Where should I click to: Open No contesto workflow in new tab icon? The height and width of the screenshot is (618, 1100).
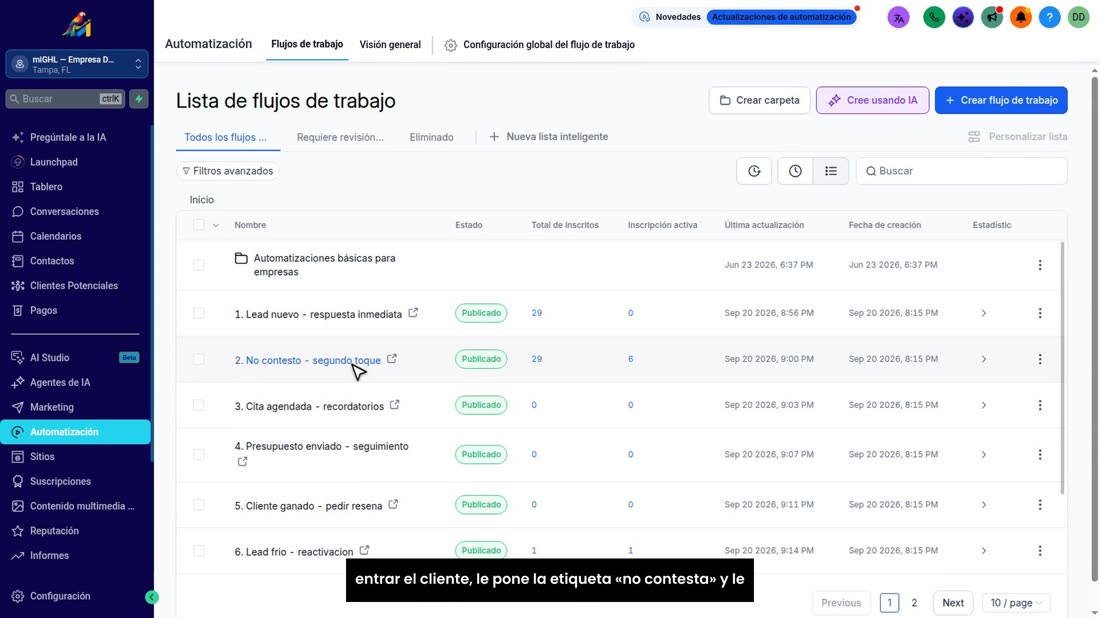pos(391,358)
